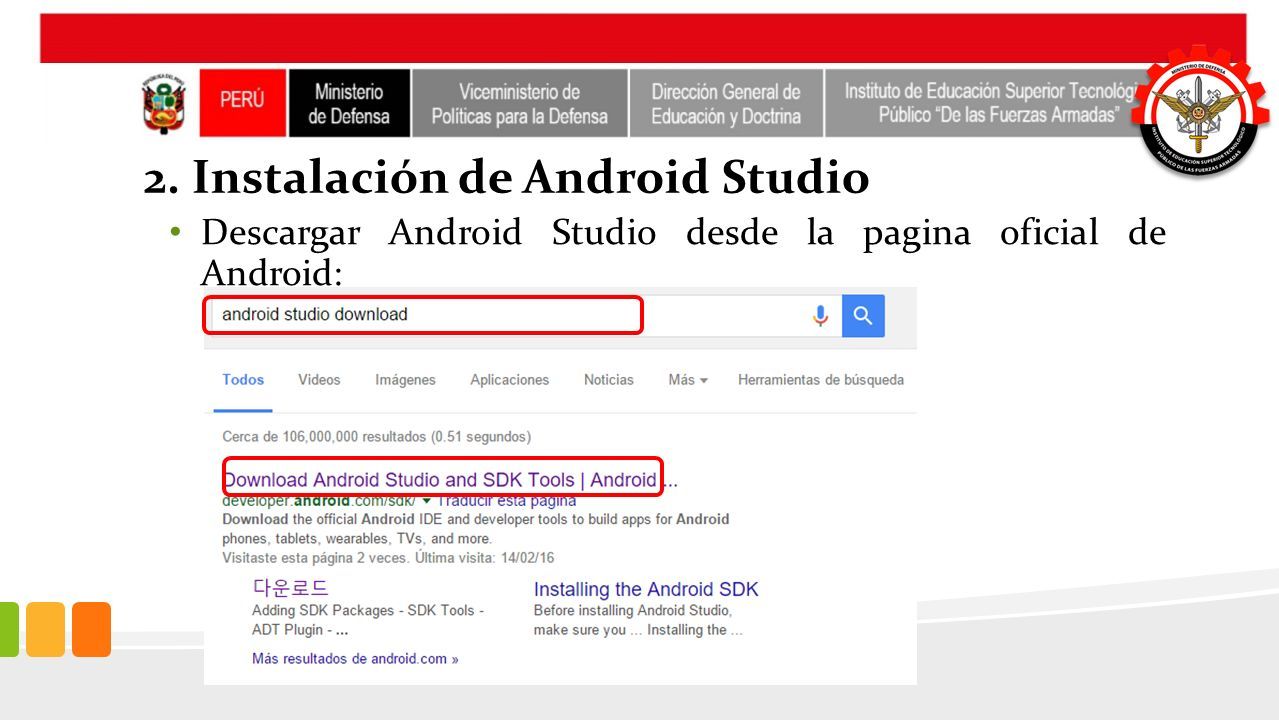Click the Adding SDK Packages snippet text
The image size is (1279, 720).
coord(368,620)
